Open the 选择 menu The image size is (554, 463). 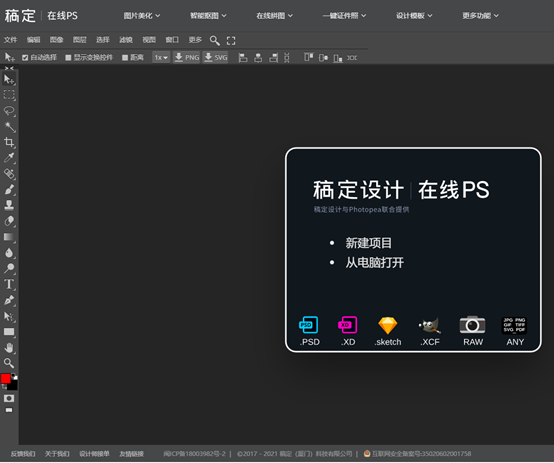coord(103,40)
